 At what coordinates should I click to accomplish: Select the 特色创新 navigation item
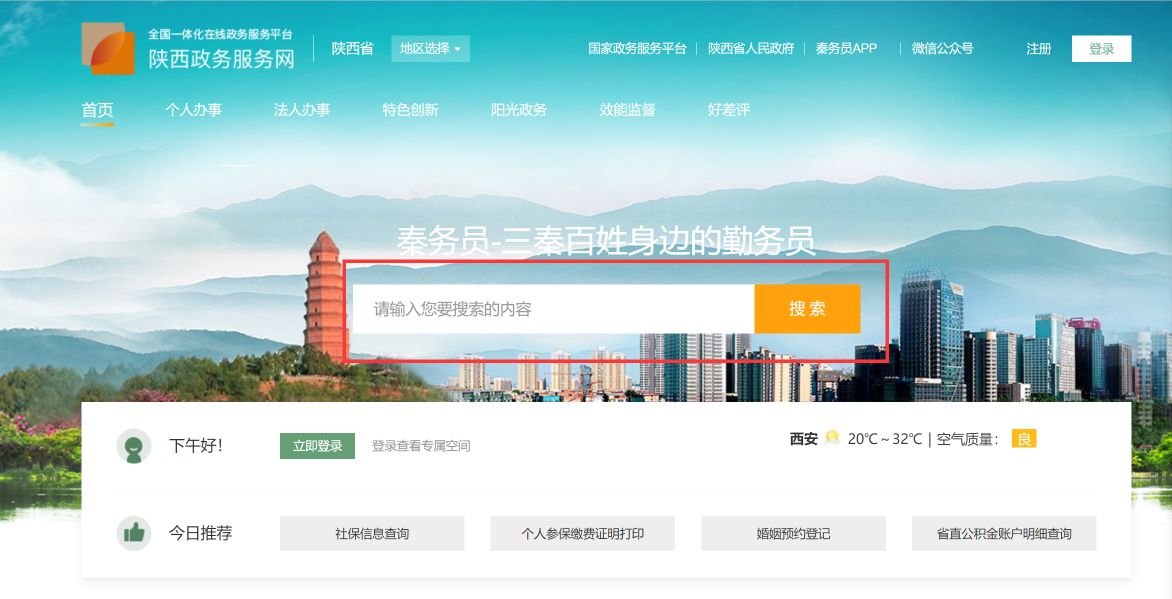click(410, 110)
